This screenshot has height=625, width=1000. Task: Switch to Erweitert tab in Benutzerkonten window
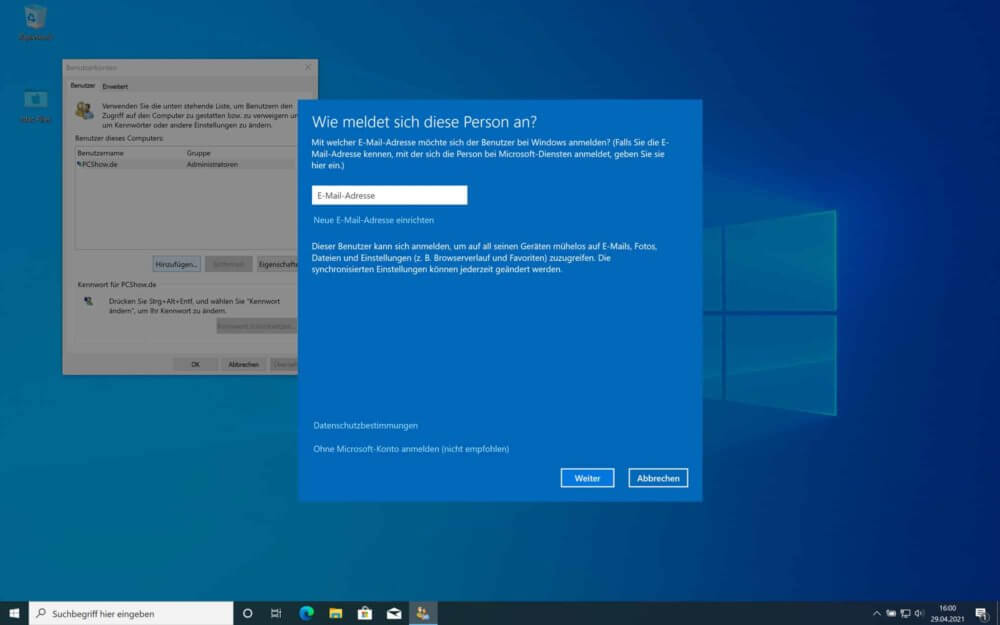point(115,86)
